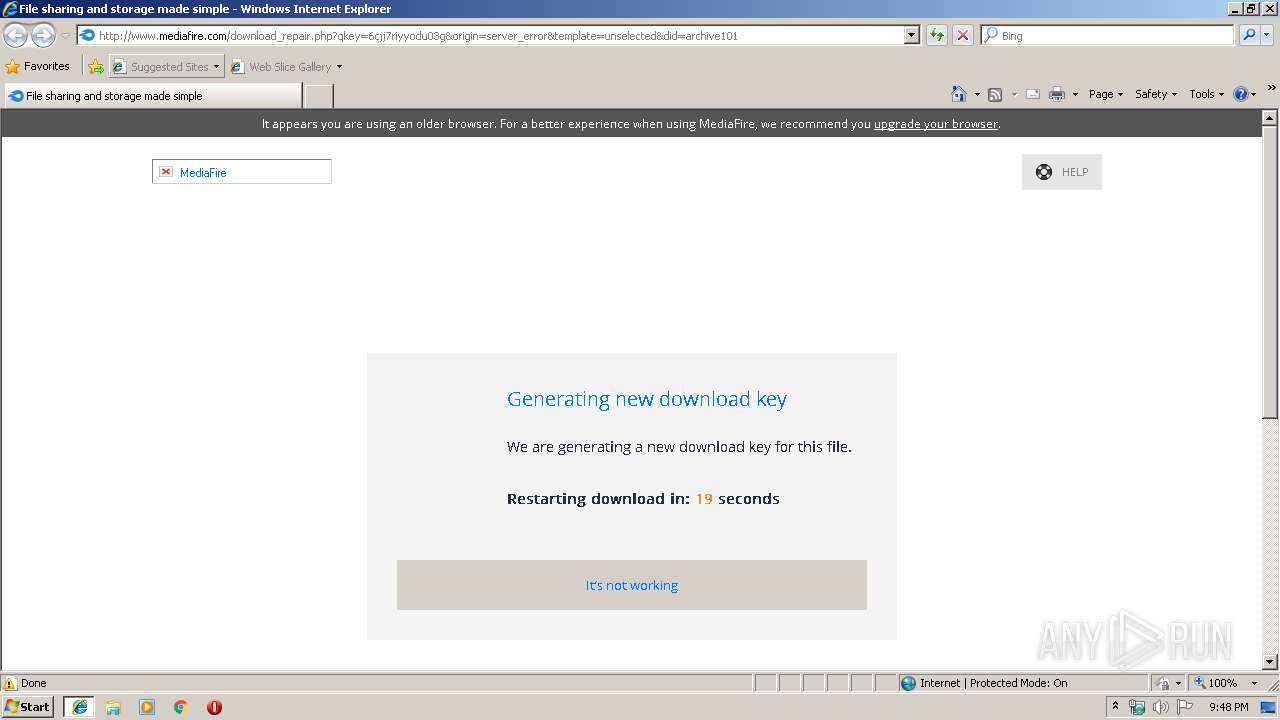Go back with the Back arrow

pos(15,35)
